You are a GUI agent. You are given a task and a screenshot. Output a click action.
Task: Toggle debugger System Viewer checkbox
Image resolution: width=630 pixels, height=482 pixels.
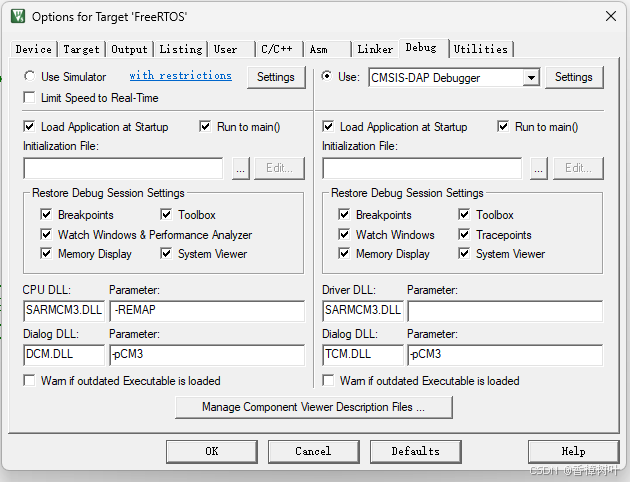pyautogui.click(x=464, y=253)
